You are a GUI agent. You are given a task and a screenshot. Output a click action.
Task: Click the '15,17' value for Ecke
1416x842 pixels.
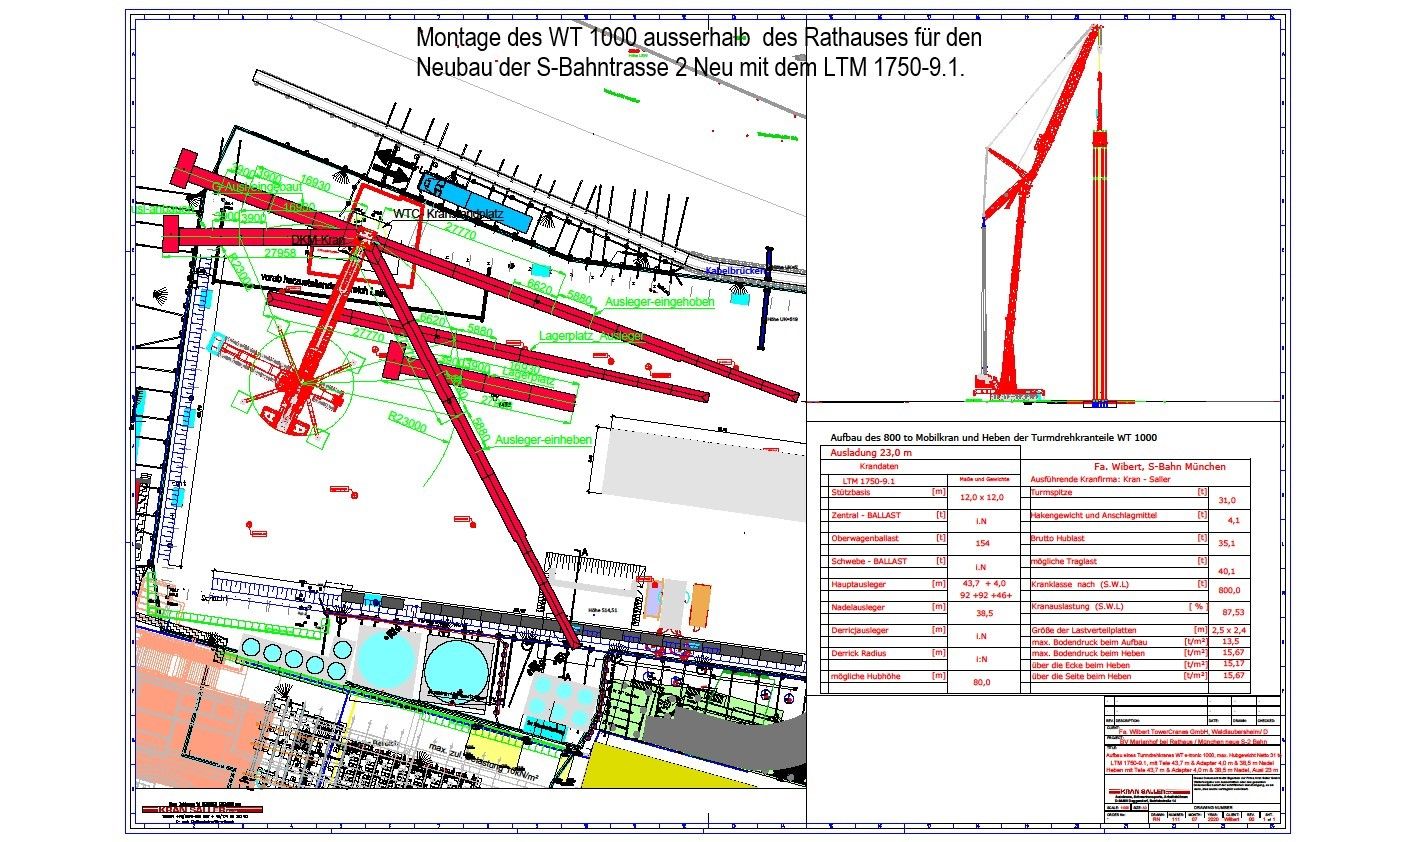click(x=1232, y=664)
